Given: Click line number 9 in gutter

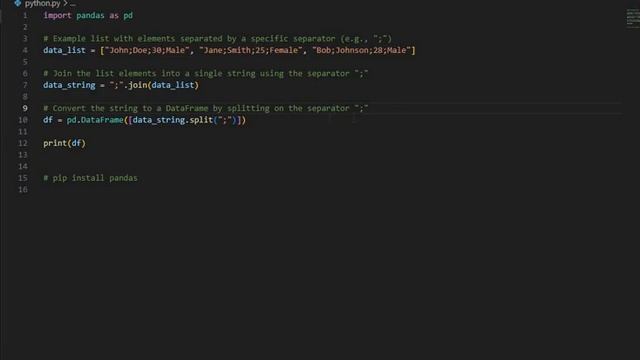Looking at the screenshot, I should tap(25, 109).
